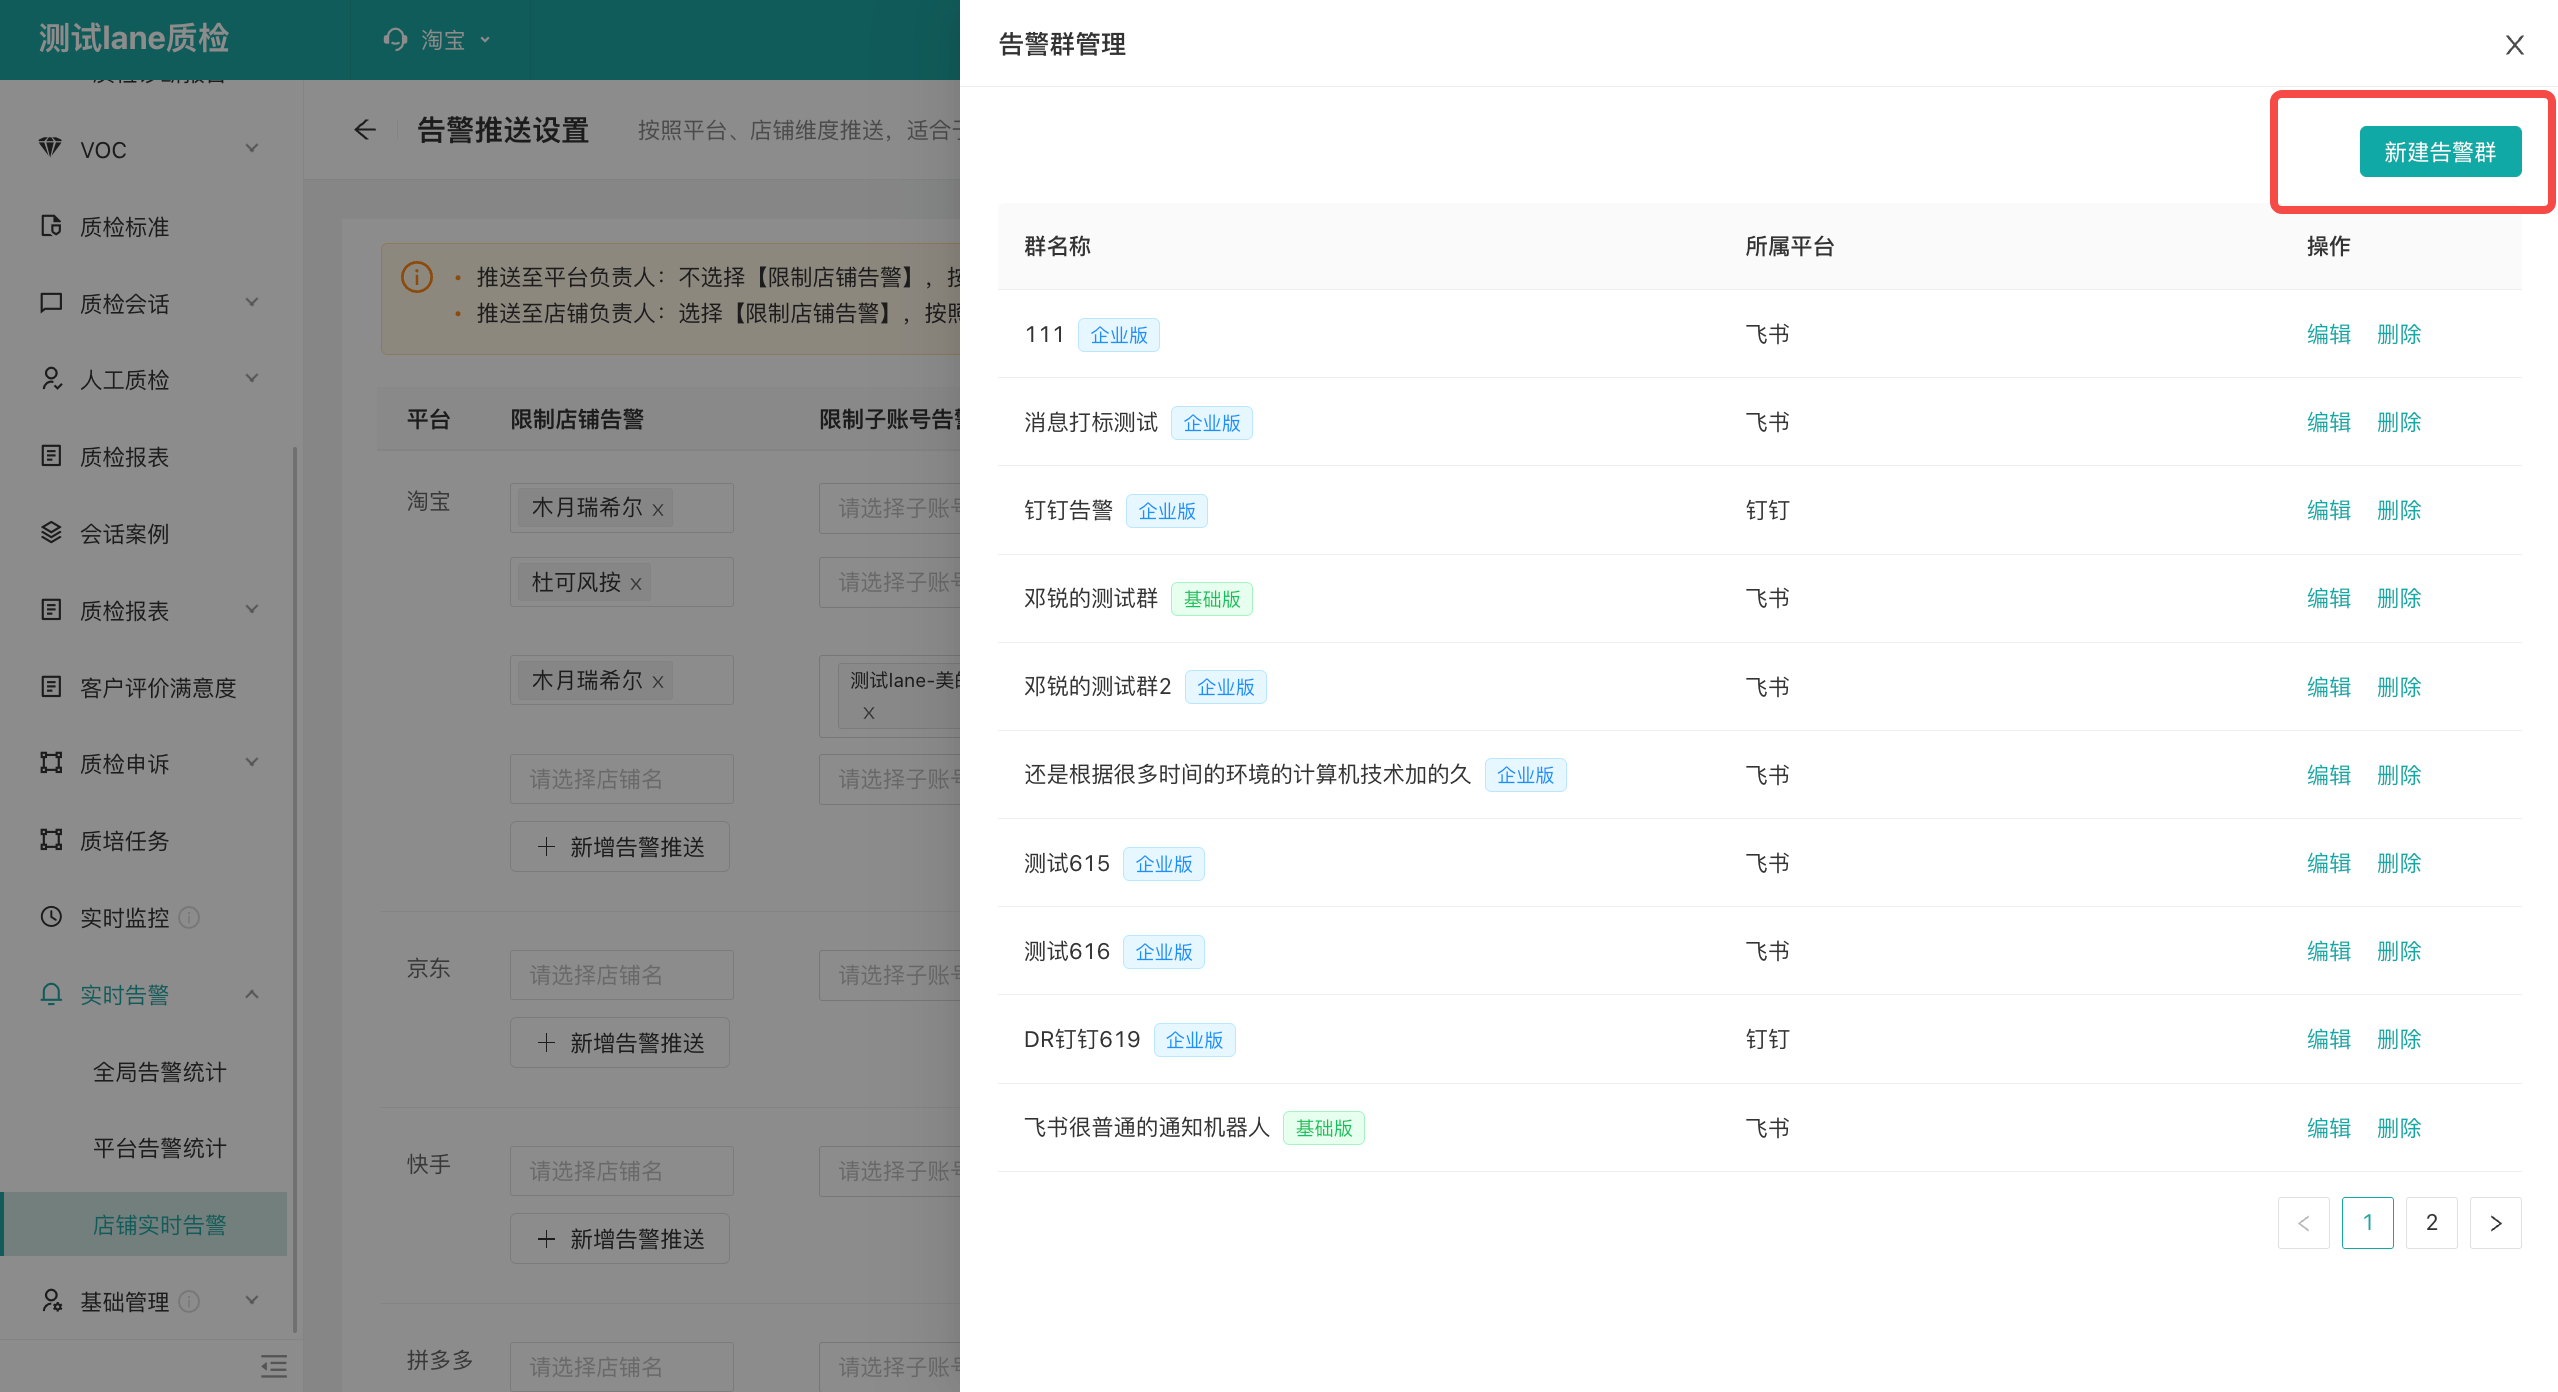Click the 质培任务 icon in sidebar
The image size is (2558, 1392).
[50, 840]
